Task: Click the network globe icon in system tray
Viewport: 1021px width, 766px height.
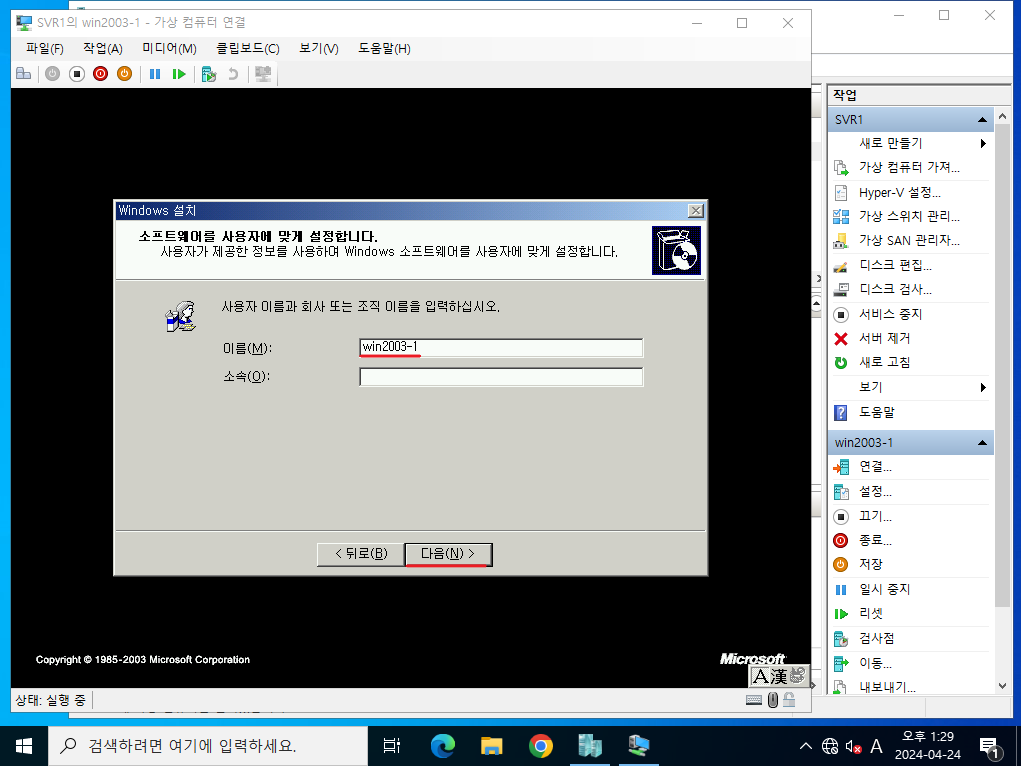Action: coord(830,746)
